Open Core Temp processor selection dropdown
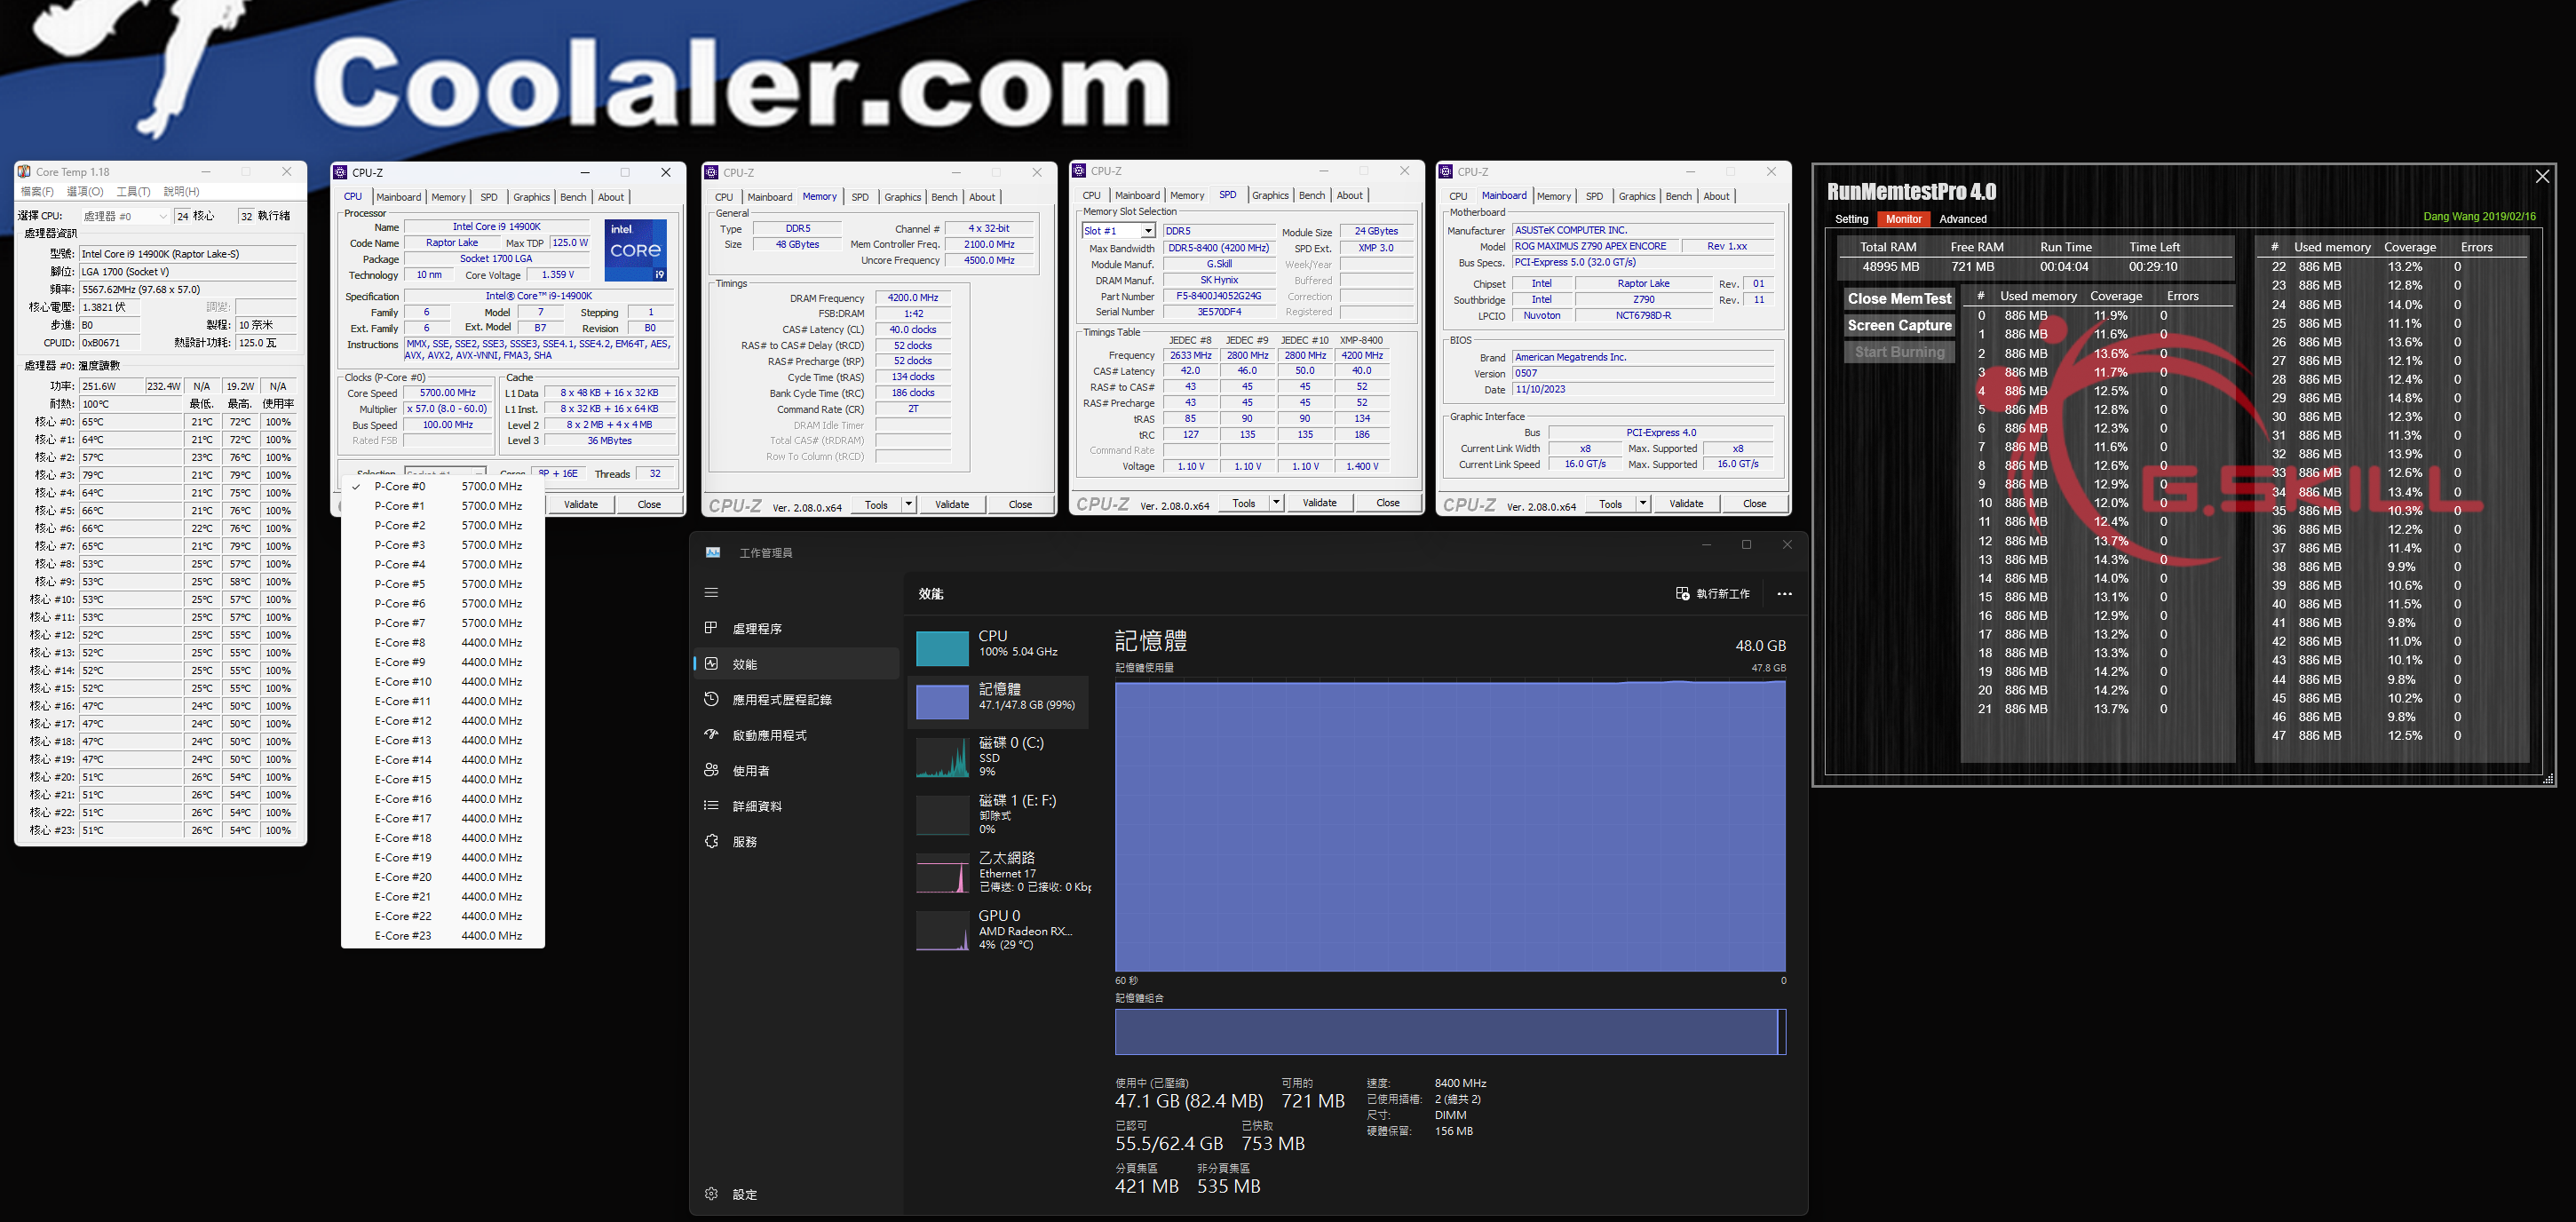Screen dimensions: 2576x1222 (125, 216)
